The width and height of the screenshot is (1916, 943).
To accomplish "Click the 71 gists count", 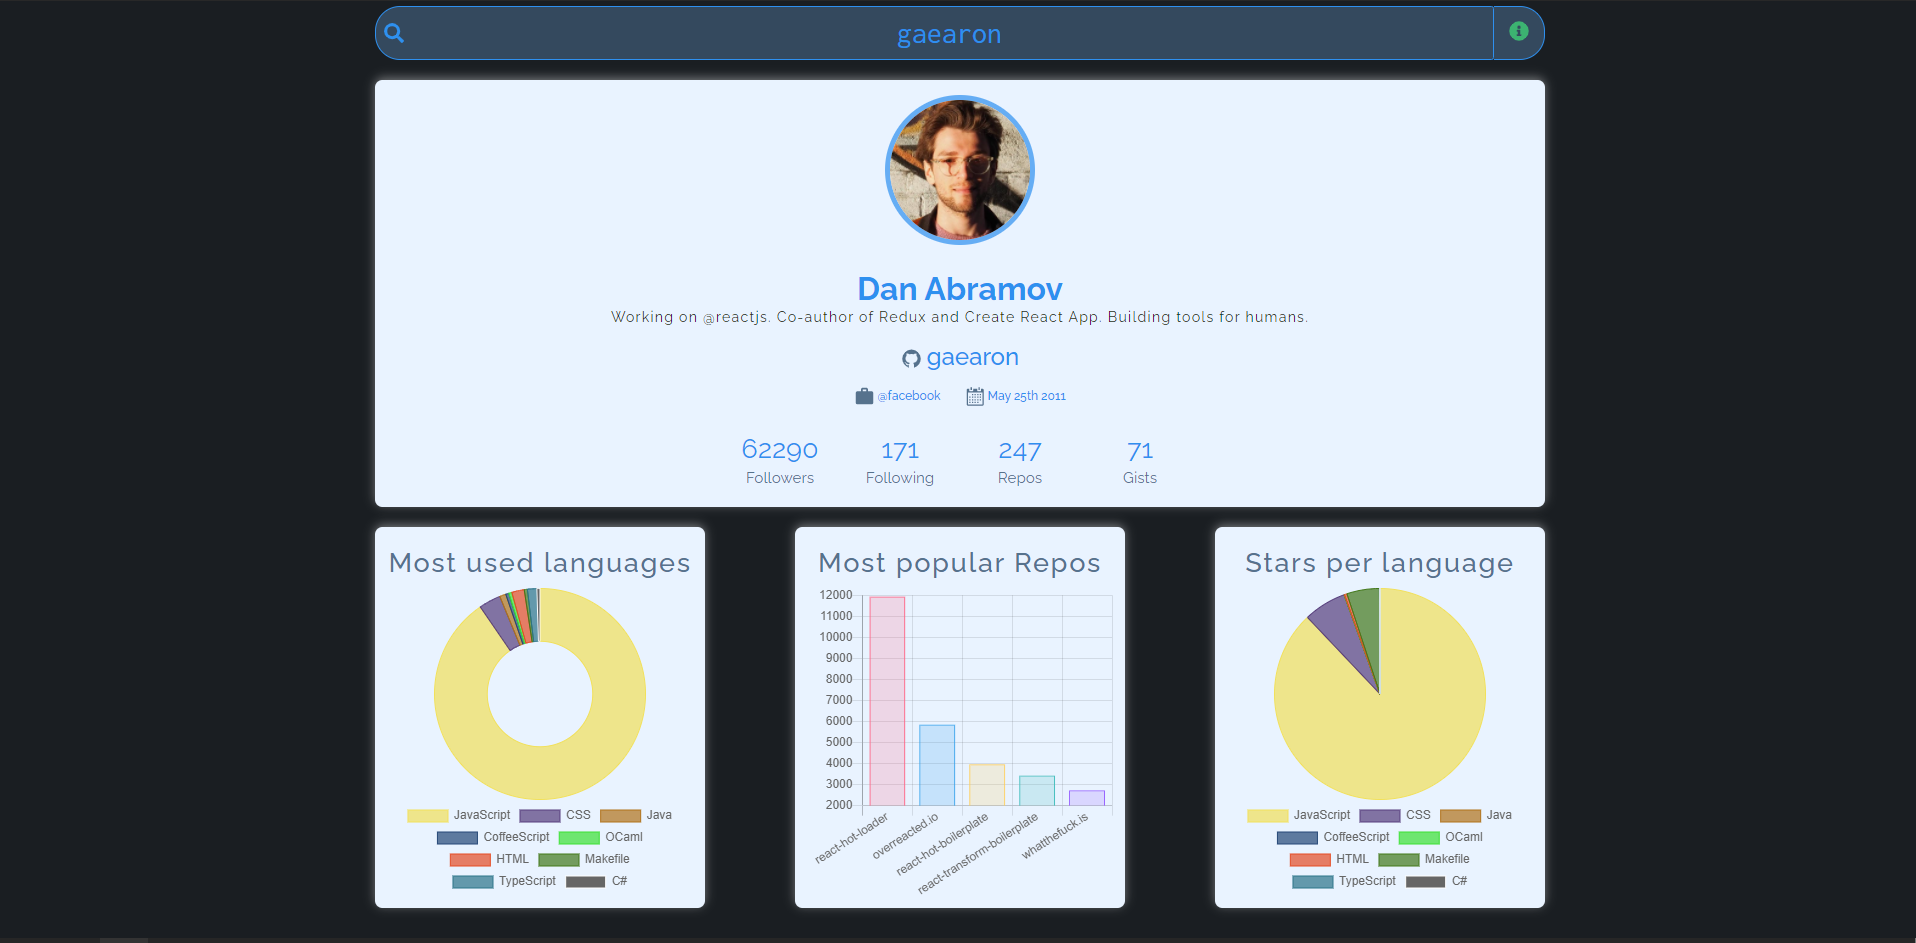I will point(1140,450).
